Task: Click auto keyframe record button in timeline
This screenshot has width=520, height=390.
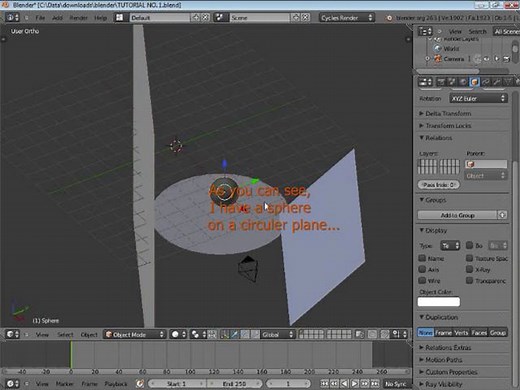Action: [x=140, y=384]
